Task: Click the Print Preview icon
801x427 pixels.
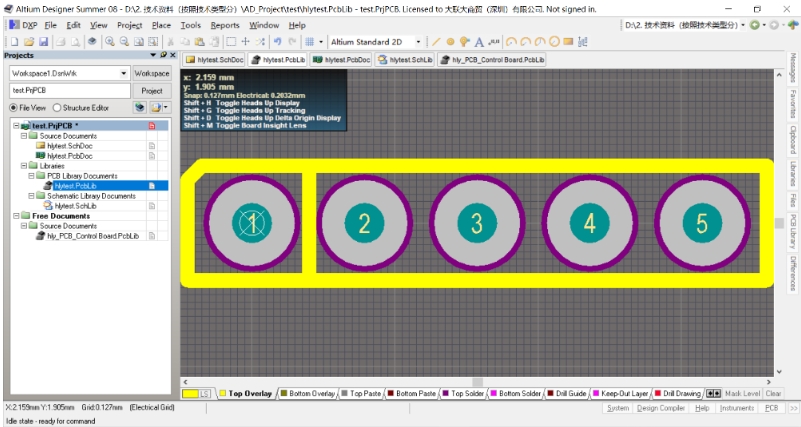Action: (75, 42)
